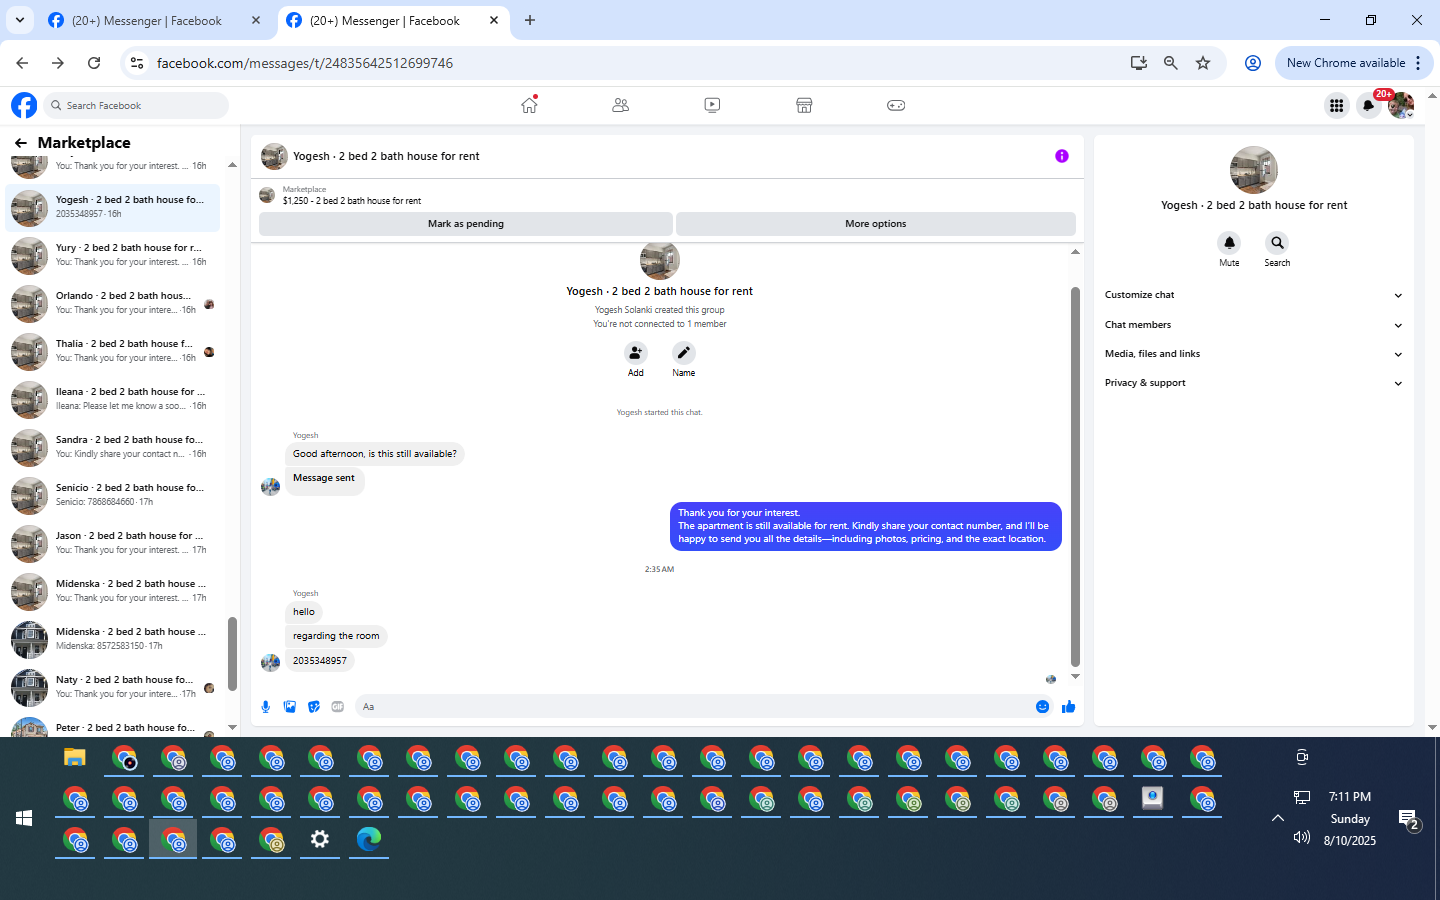
Task: Open Chrome three-dot menu
Action: [x=1418, y=63]
